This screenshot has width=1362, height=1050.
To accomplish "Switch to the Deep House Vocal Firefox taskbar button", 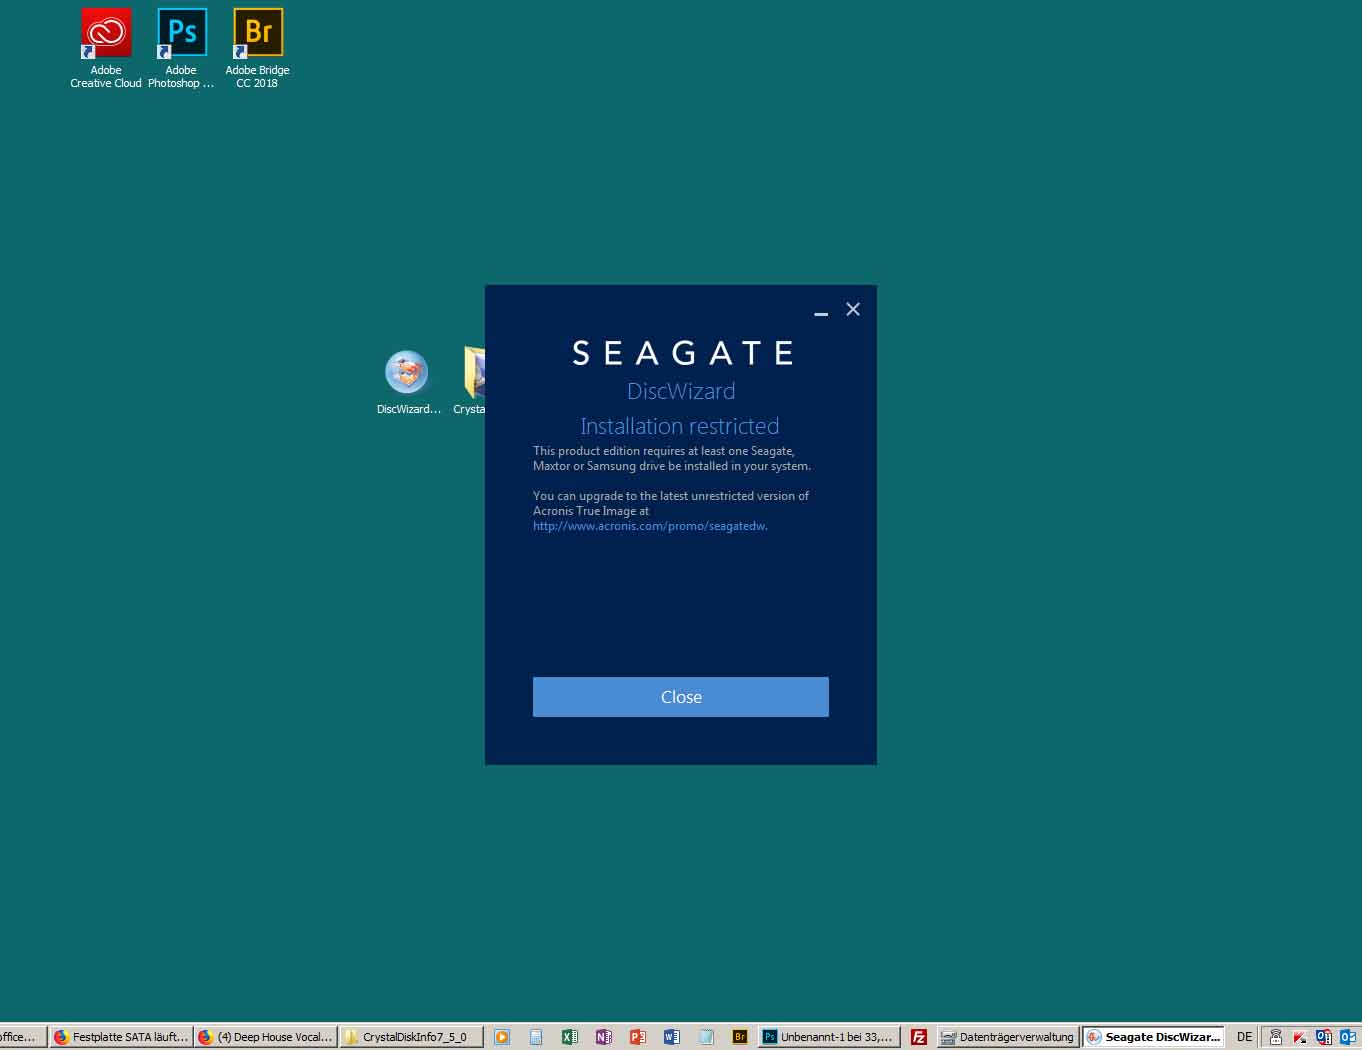I will coord(265,1037).
